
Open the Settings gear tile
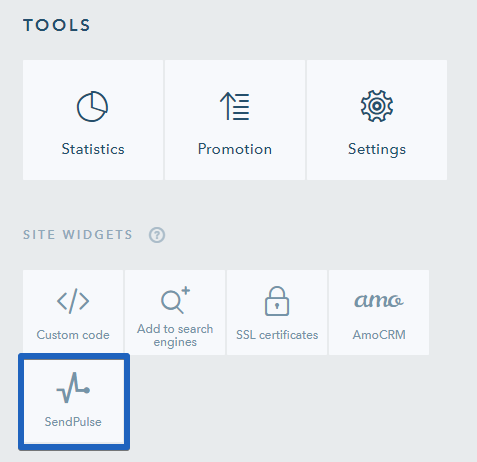coord(377,120)
